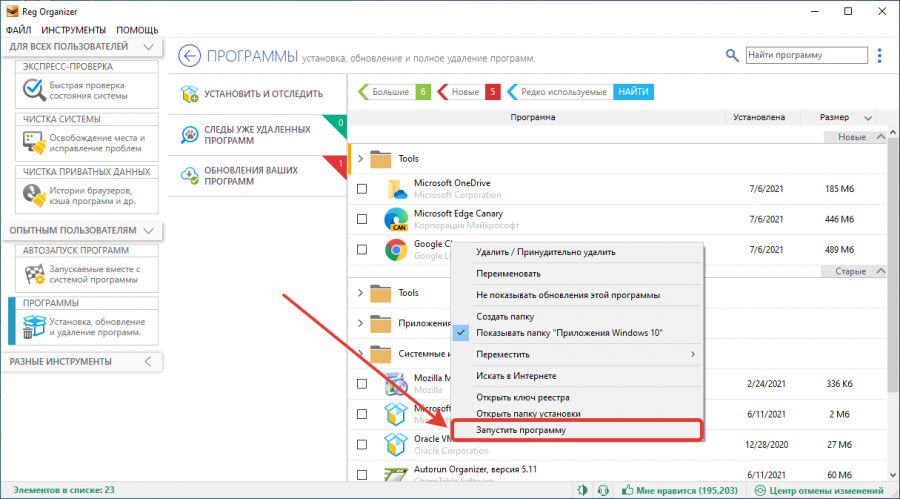900x499 pixels.
Task: Tick the Oracle VM row checkbox
Action: [x=362, y=444]
